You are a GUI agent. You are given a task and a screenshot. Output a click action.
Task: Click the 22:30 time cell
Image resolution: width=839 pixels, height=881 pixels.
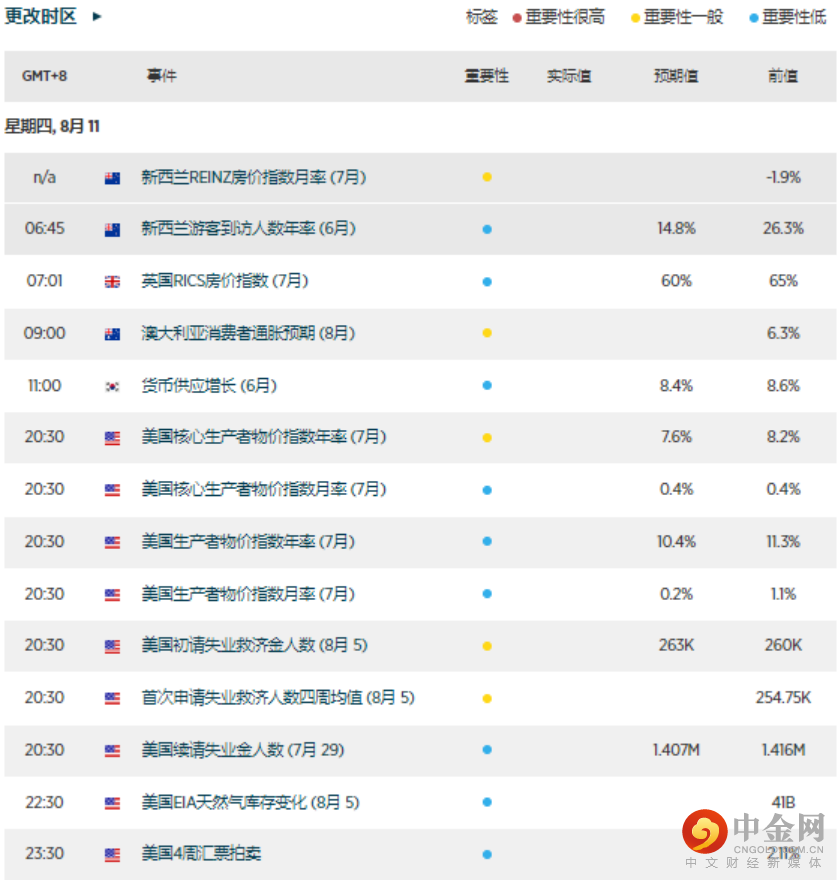(x=44, y=802)
